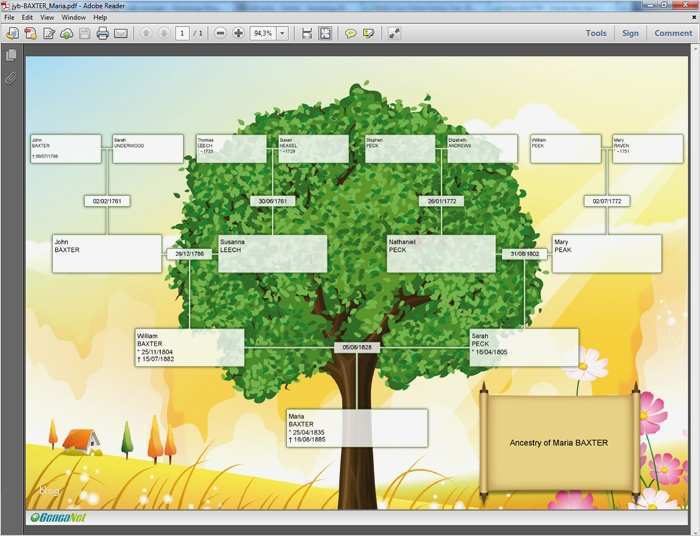Click the Elizabeth ANDREWS ancestor box
The image size is (700, 536).
pyautogui.click(x=483, y=149)
